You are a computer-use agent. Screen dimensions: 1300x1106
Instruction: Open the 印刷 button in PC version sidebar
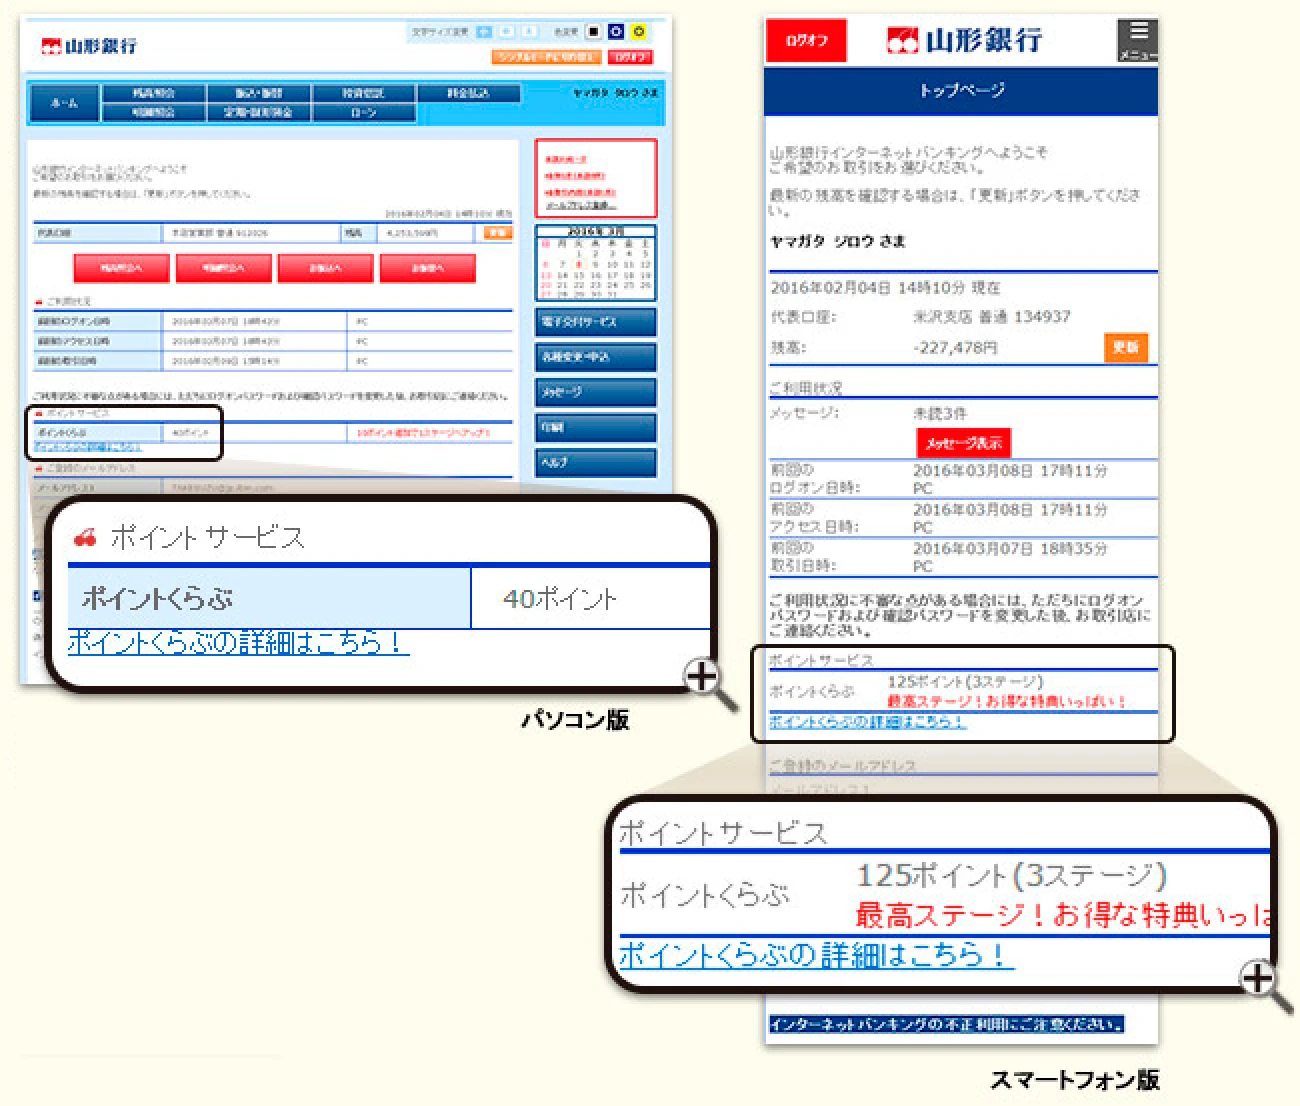(595, 427)
